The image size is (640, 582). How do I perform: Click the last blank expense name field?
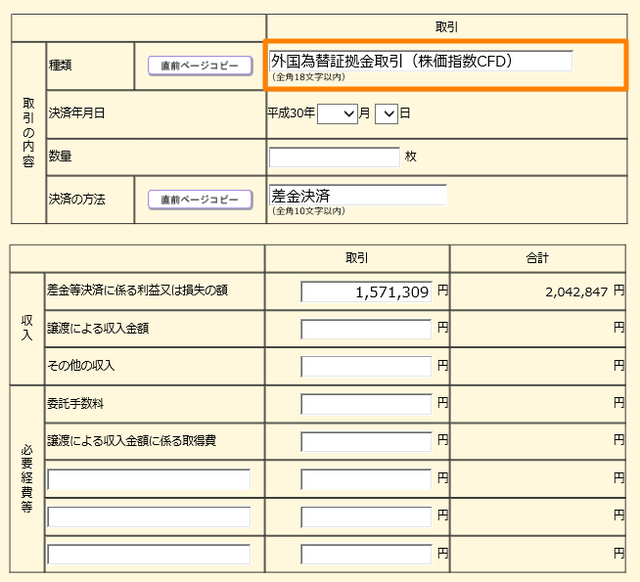(x=149, y=554)
